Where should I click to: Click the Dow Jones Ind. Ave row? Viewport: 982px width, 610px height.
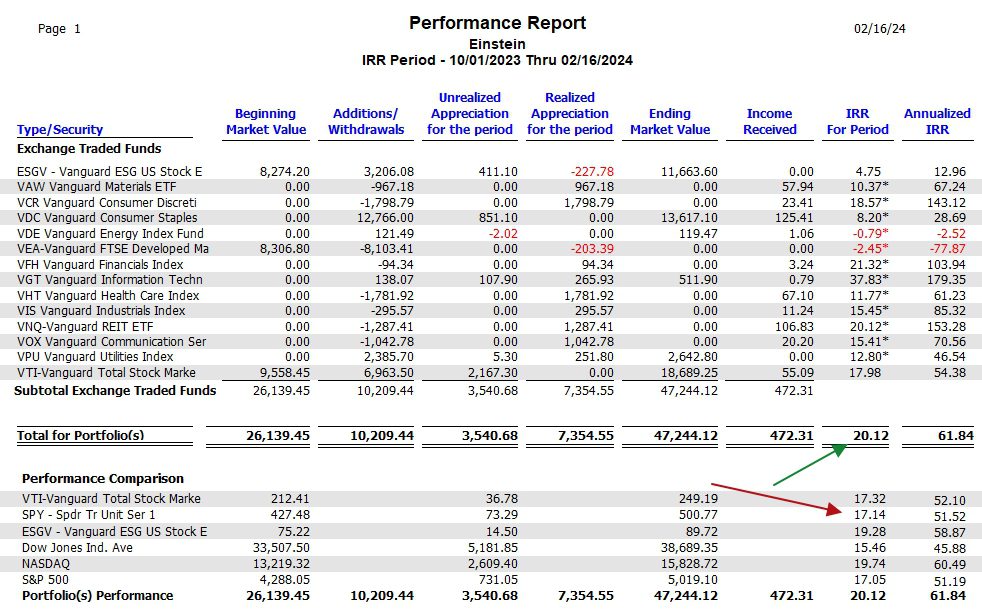point(491,547)
